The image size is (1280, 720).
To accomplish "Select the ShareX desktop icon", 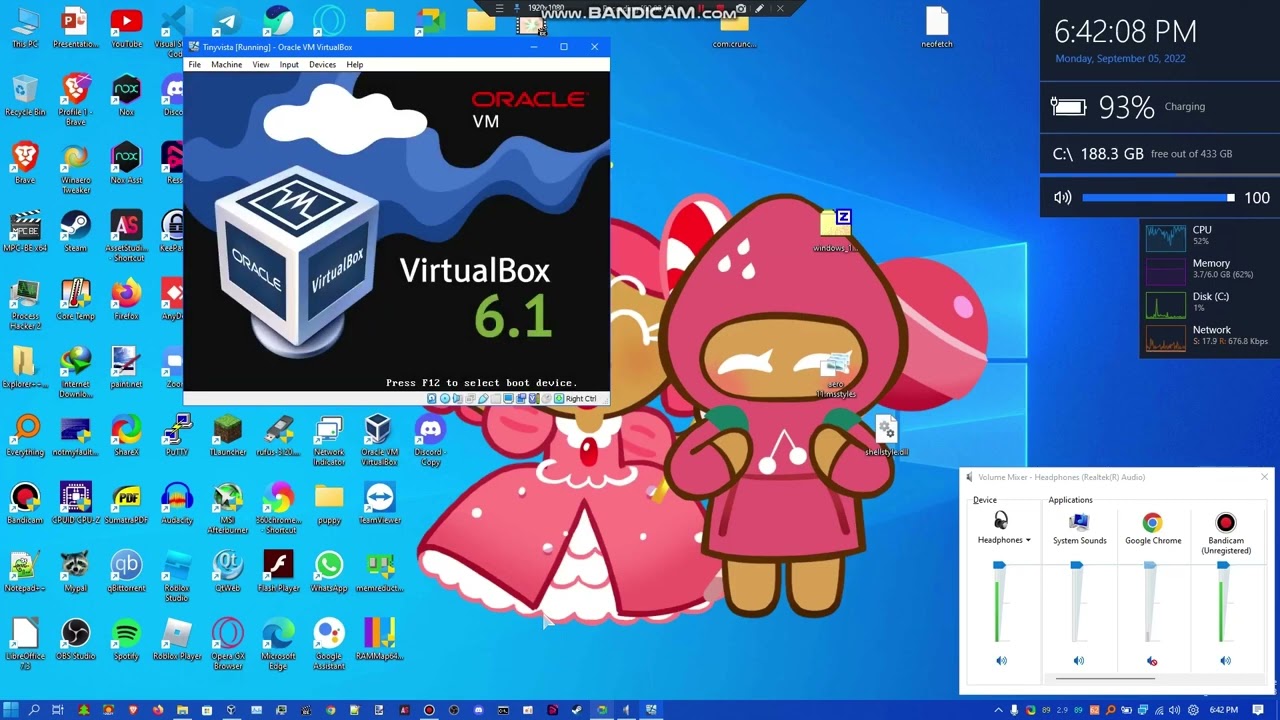I will [x=126, y=434].
